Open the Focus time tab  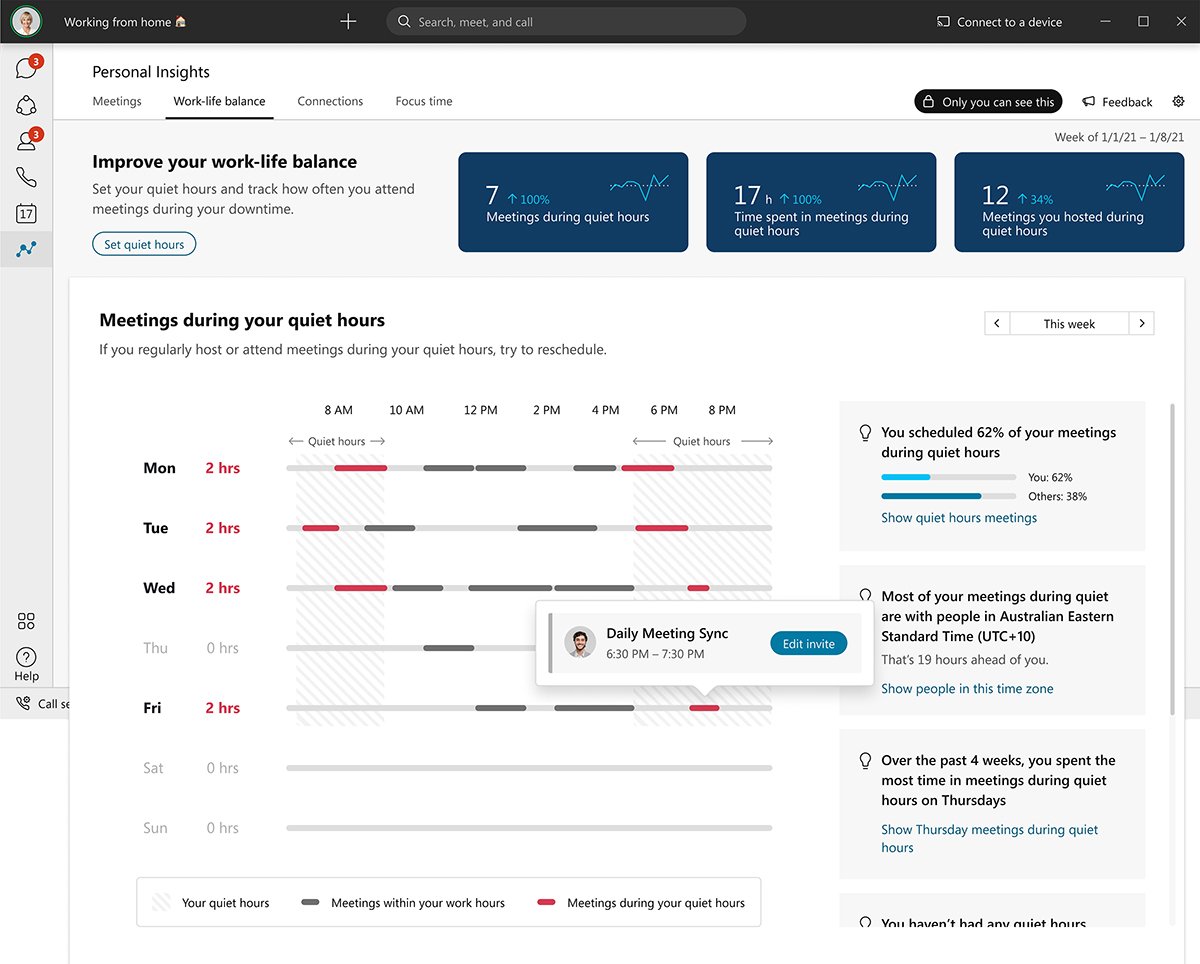click(x=423, y=101)
